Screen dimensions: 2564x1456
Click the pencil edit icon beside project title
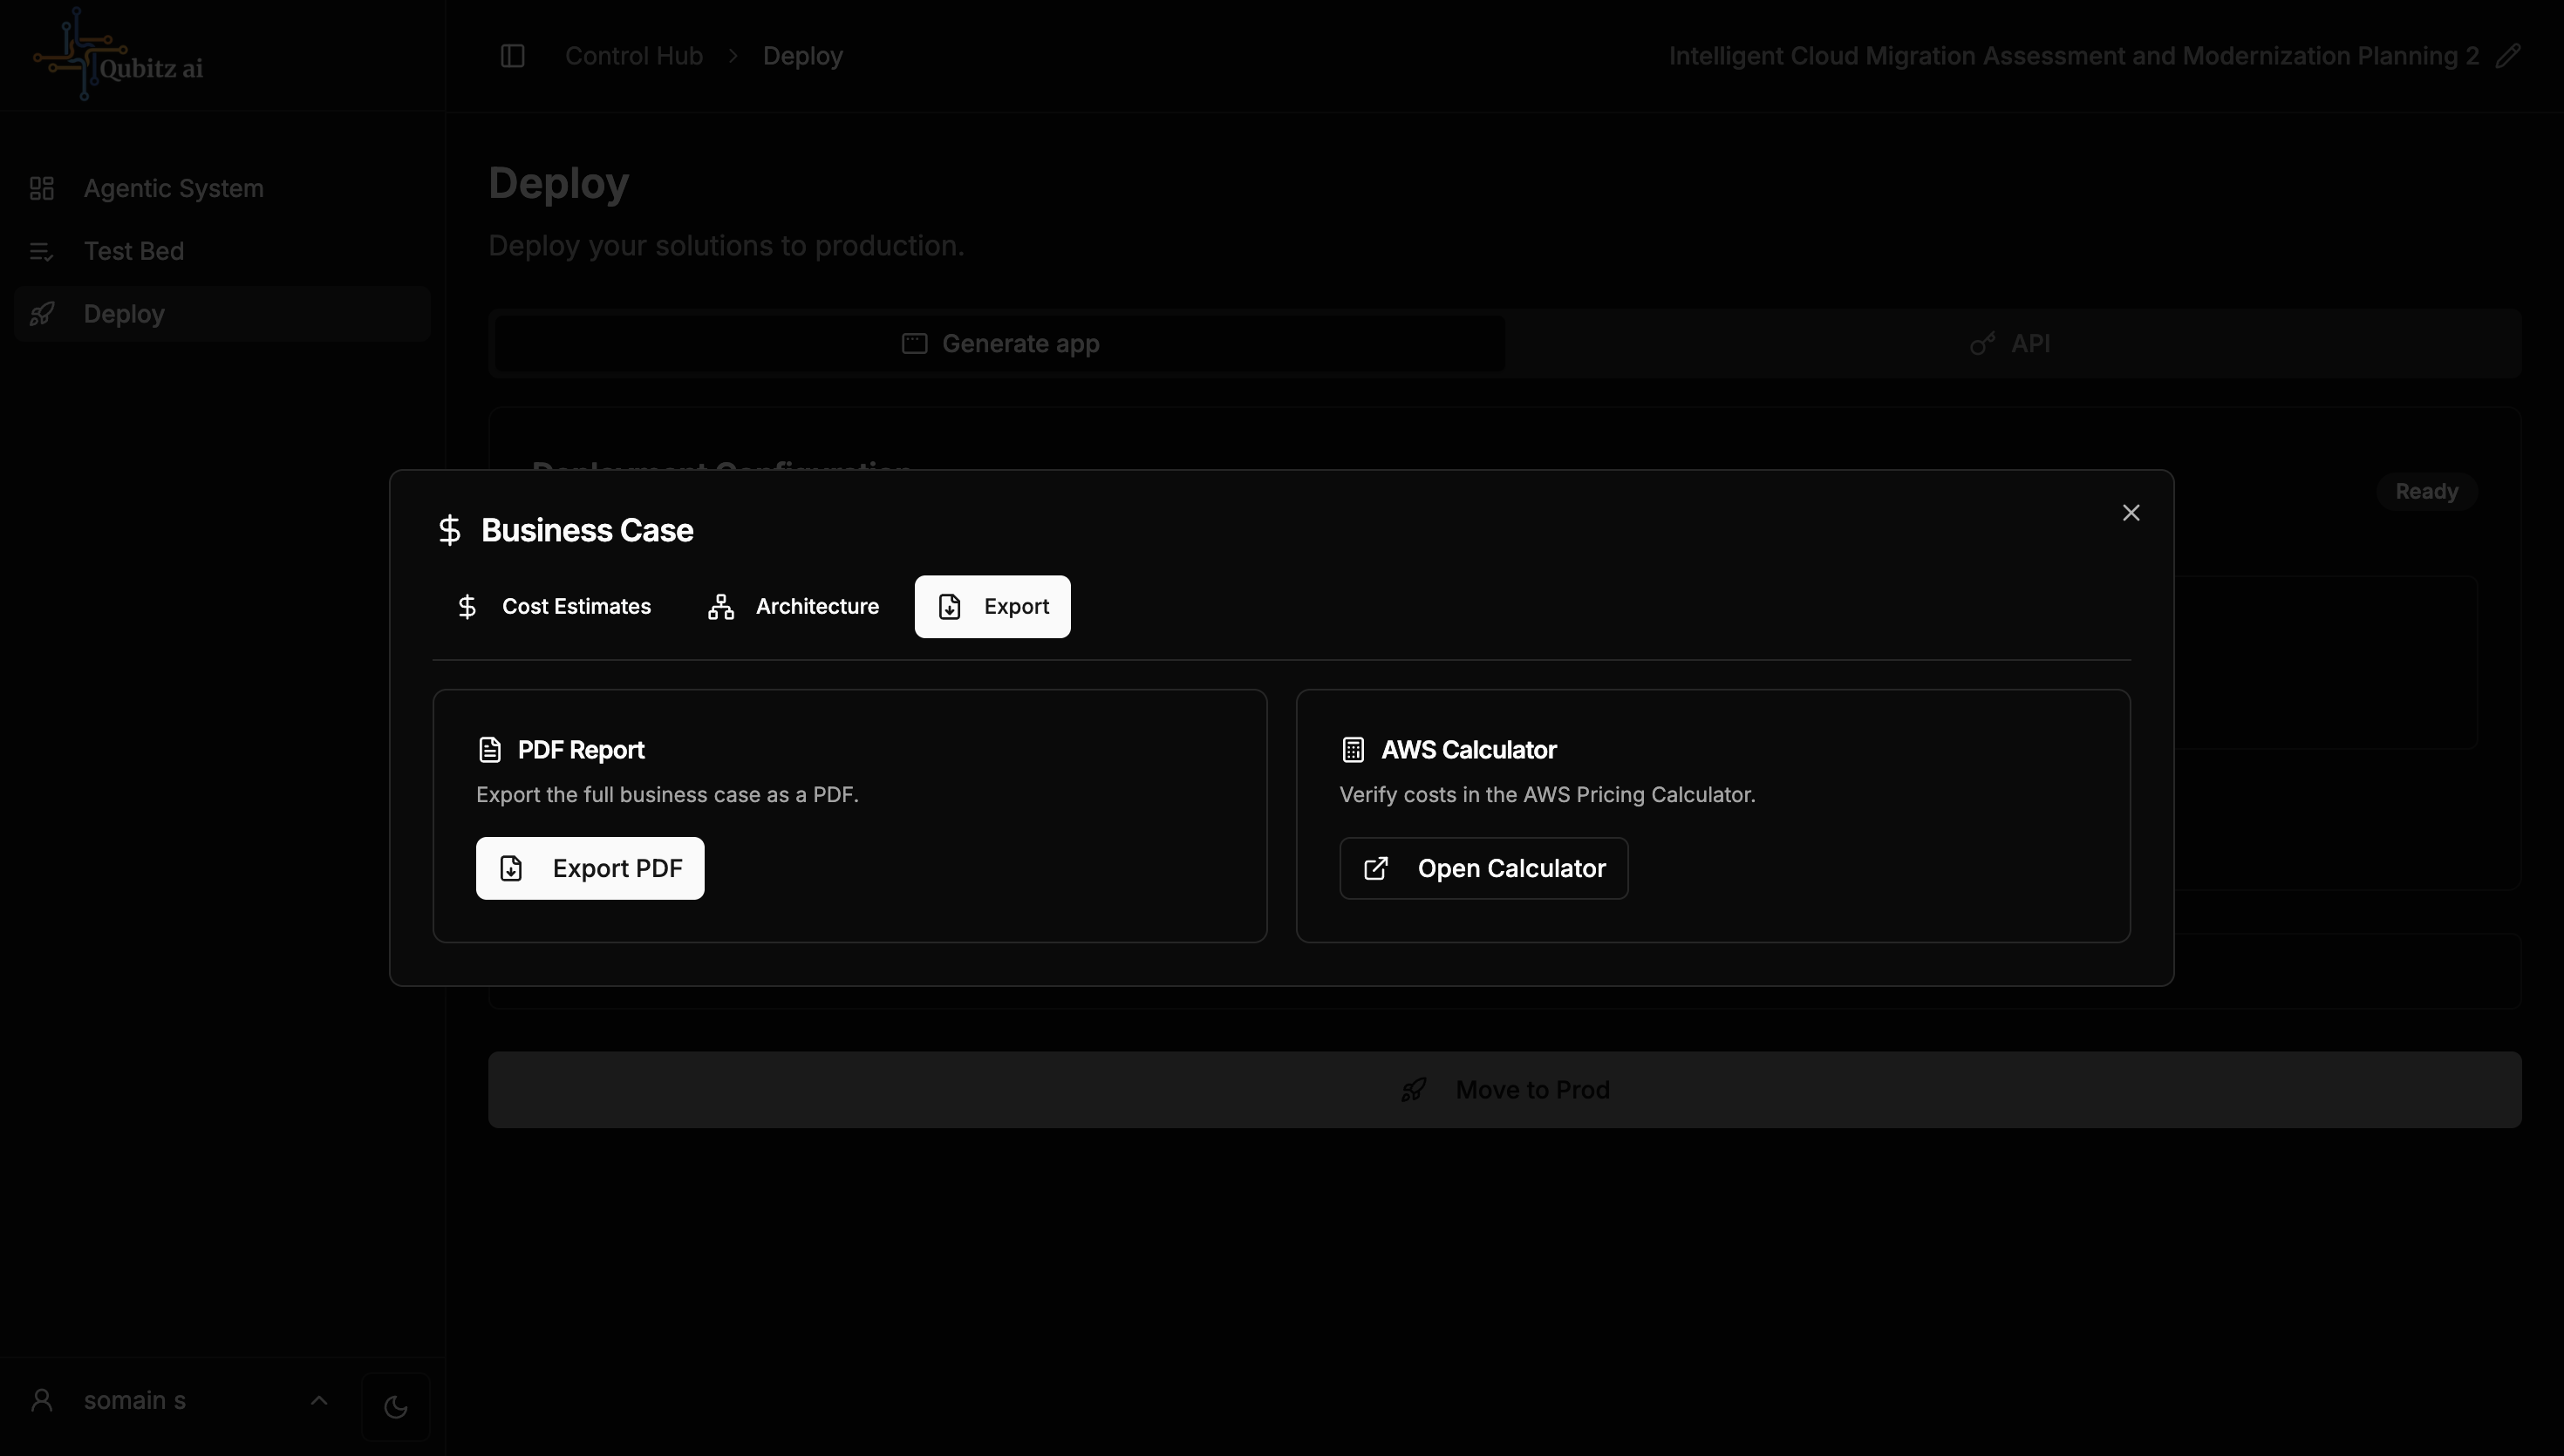[x=2507, y=56]
